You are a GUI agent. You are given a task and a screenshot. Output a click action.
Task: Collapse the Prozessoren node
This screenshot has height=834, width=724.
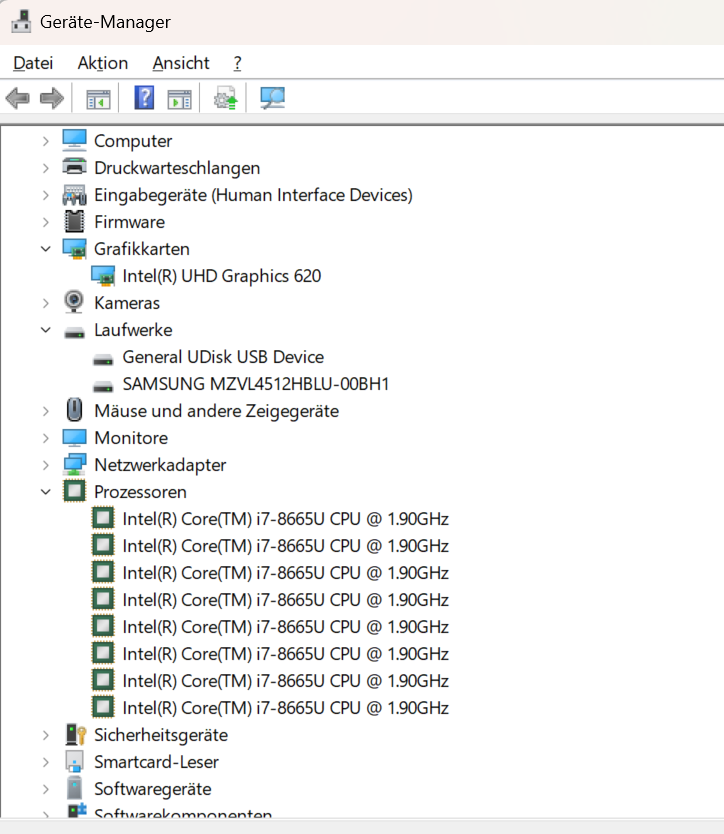(x=46, y=492)
